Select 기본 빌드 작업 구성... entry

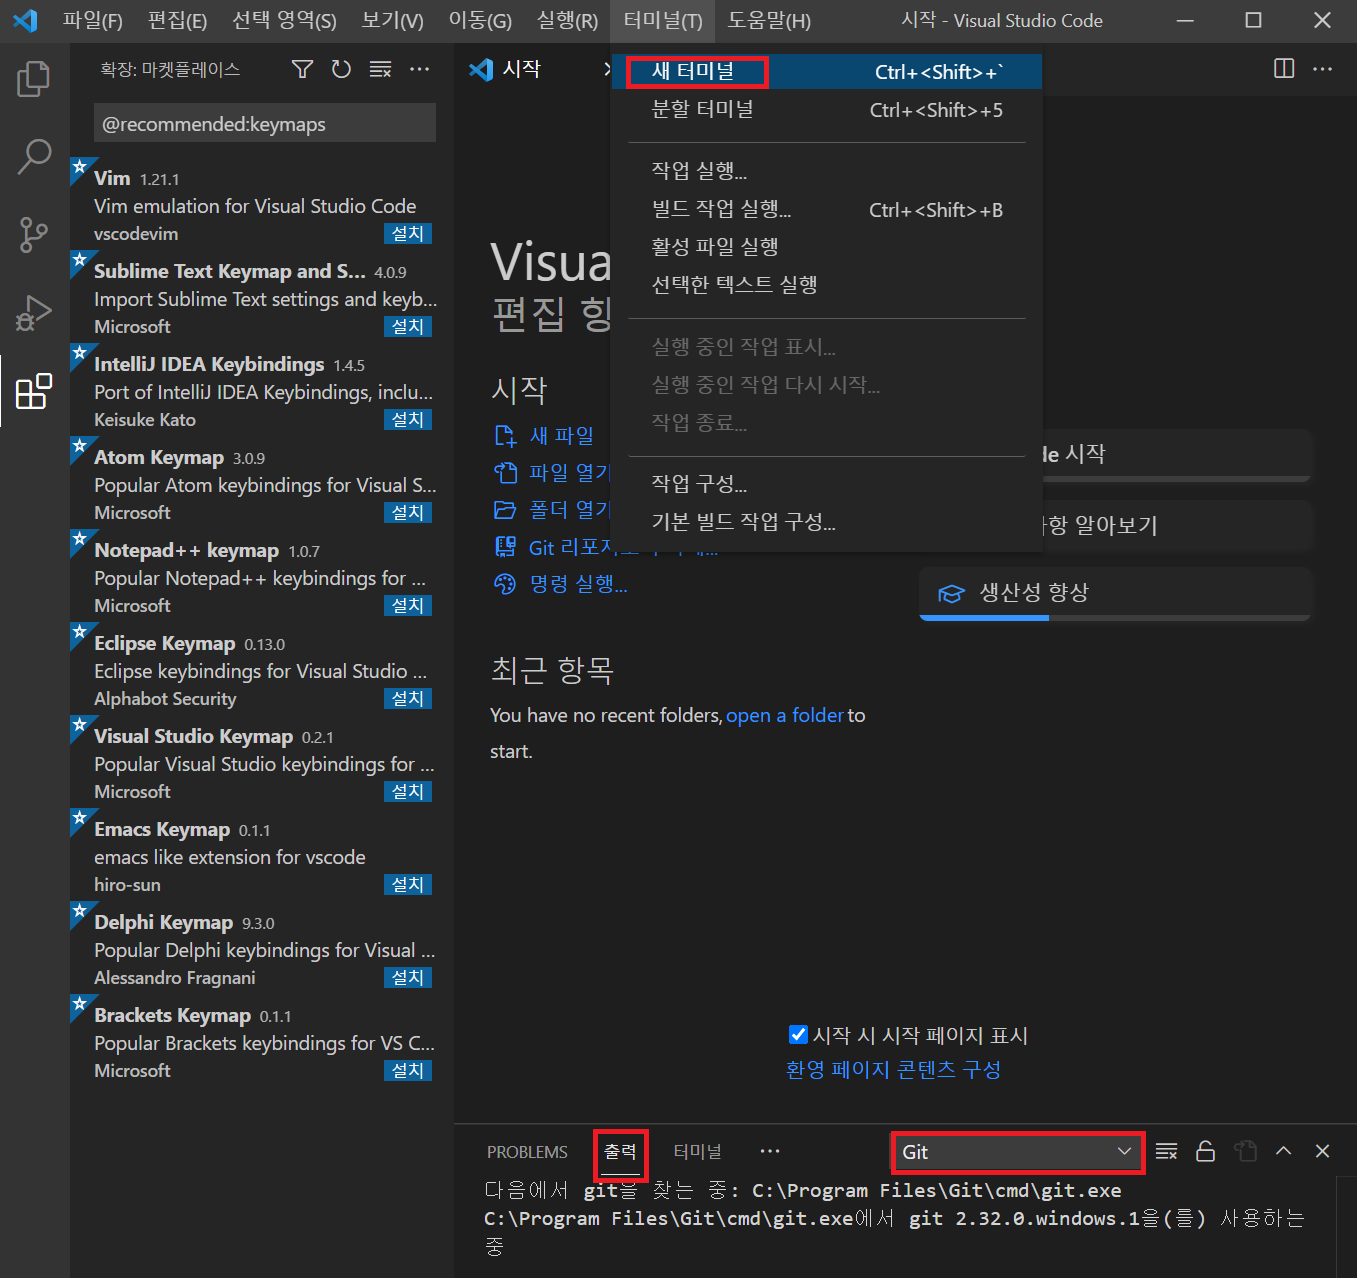point(827,522)
